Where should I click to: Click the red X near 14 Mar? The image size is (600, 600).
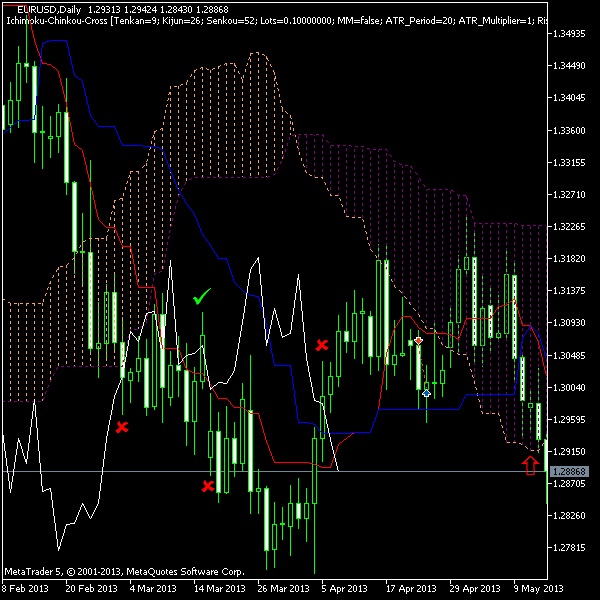pos(208,486)
